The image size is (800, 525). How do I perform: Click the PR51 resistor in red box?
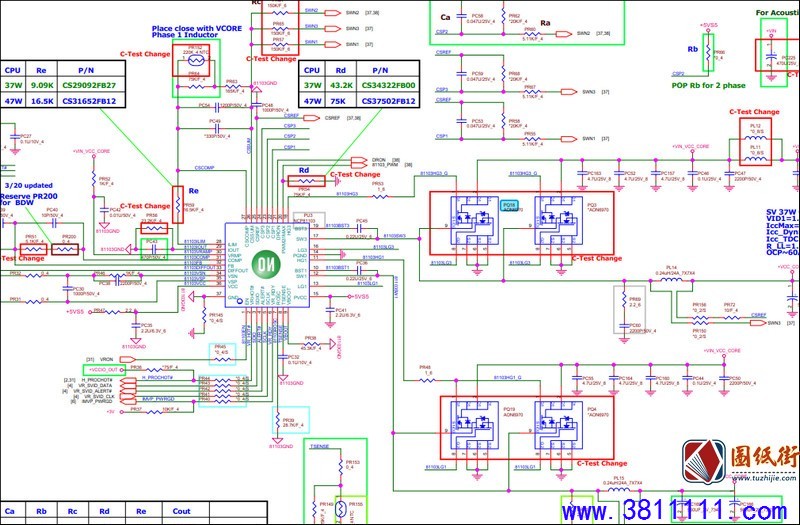(x=34, y=249)
